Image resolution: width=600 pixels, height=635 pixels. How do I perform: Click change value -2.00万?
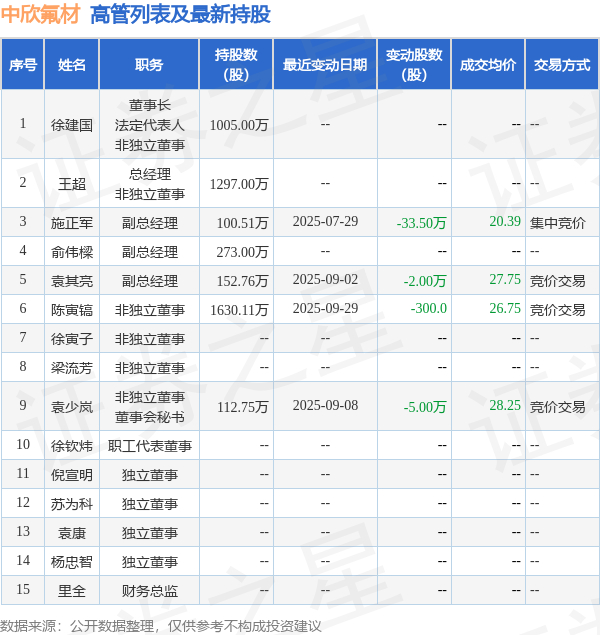(425, 281)
